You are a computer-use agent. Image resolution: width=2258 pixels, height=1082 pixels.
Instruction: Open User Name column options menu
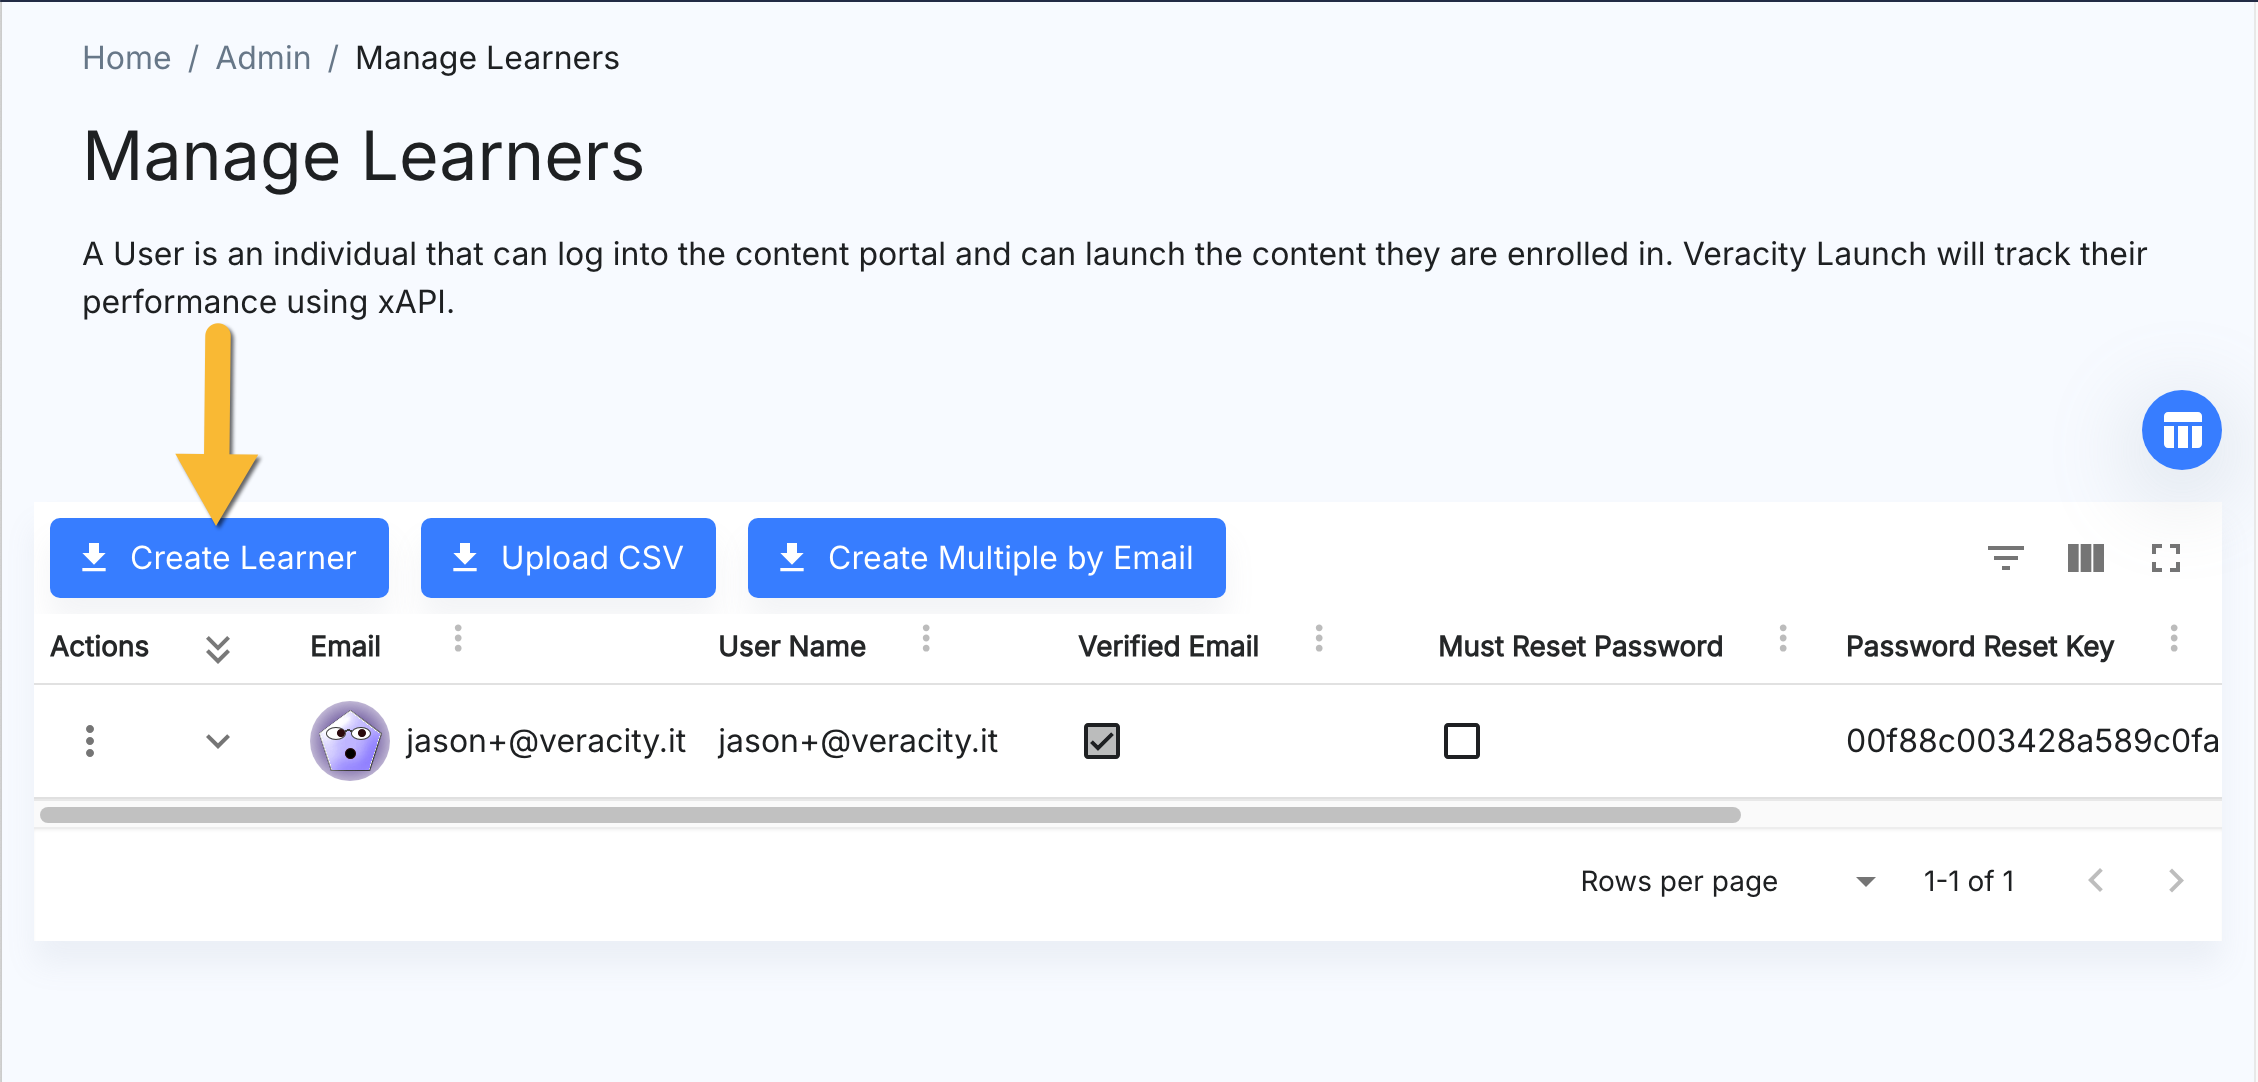pos(926,639)
